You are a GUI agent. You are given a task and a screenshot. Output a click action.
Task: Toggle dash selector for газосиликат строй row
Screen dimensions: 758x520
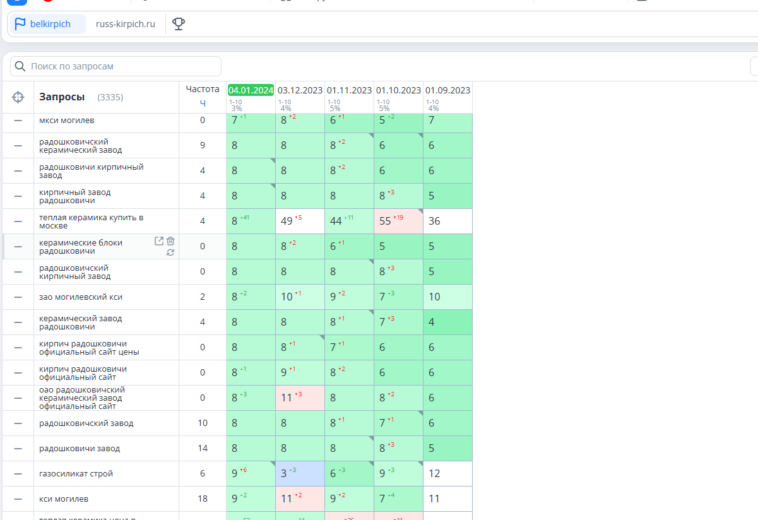pos(18,474)
